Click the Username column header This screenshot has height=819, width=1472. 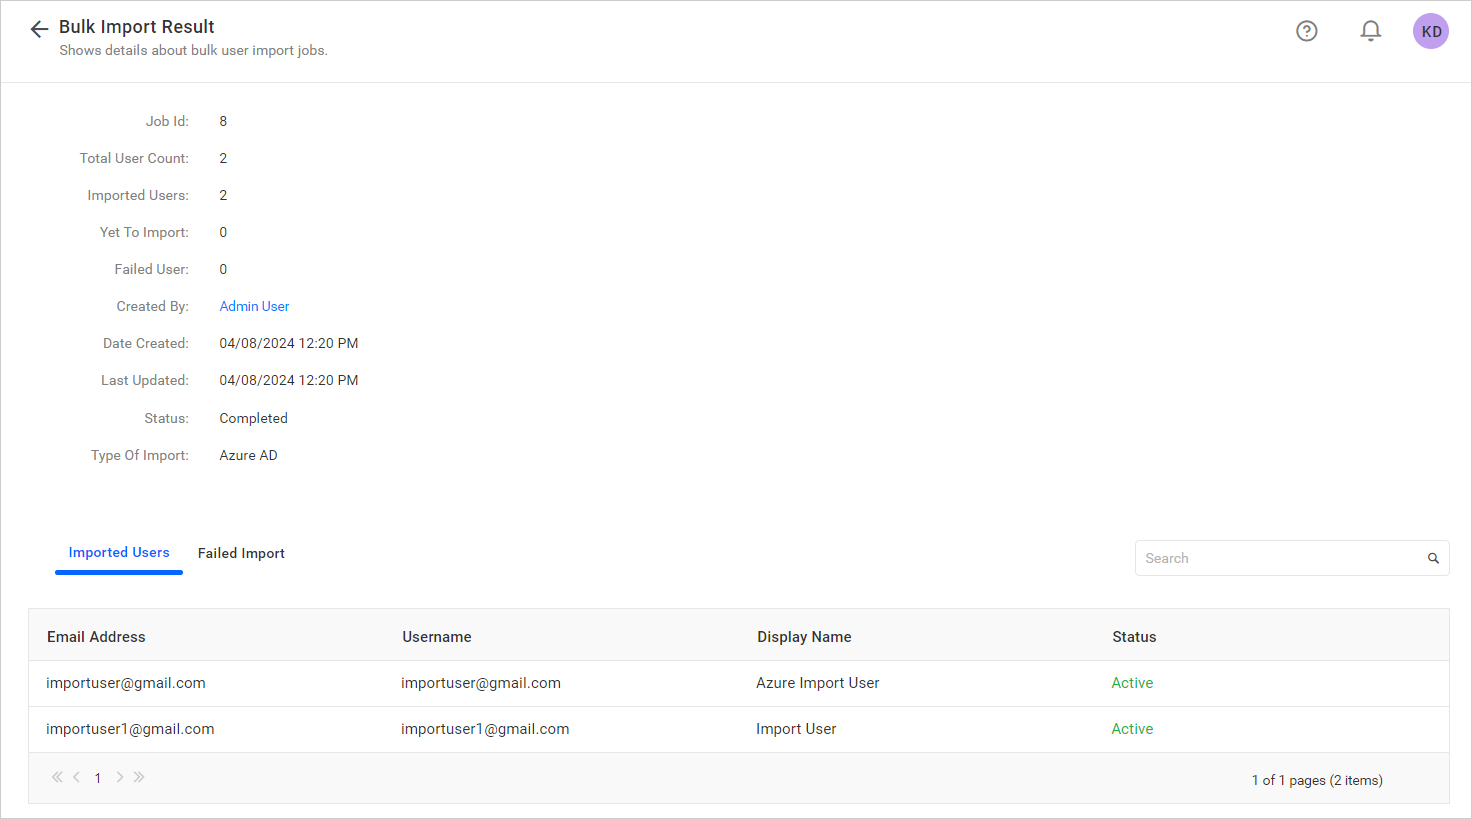coord(437,636)
